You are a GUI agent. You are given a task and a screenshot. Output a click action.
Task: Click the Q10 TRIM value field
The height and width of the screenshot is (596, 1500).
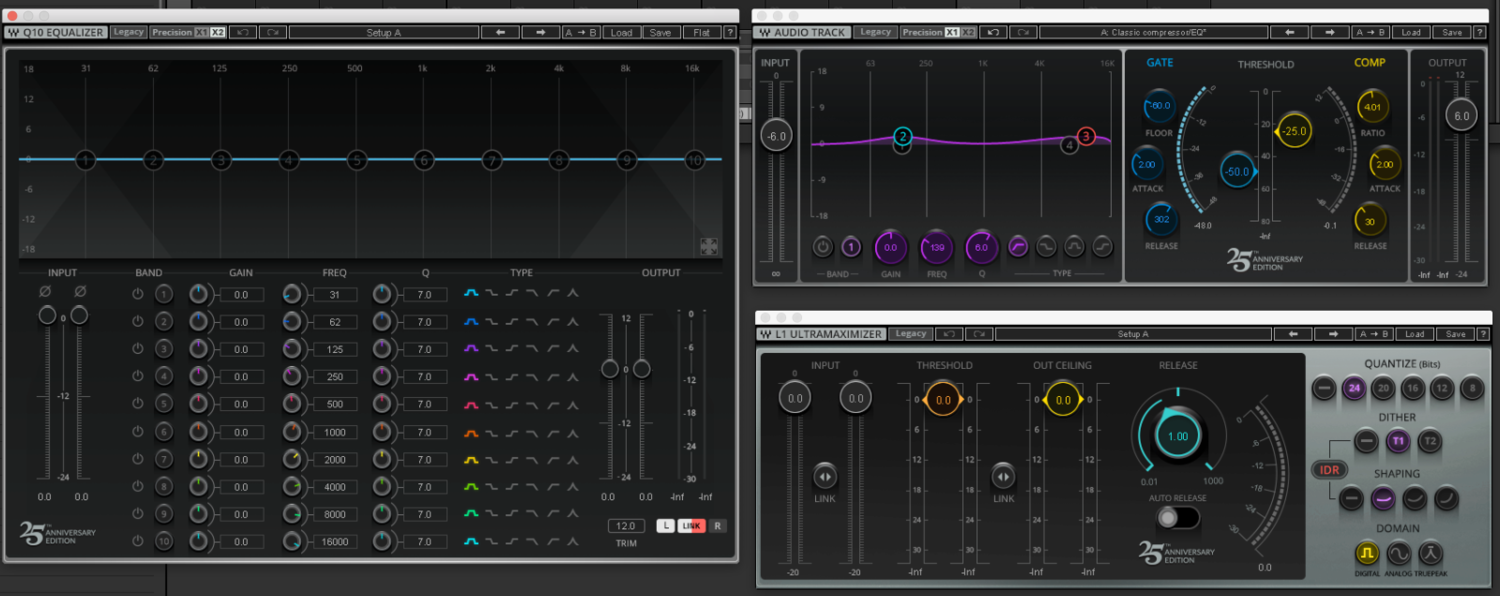(626, 526)
